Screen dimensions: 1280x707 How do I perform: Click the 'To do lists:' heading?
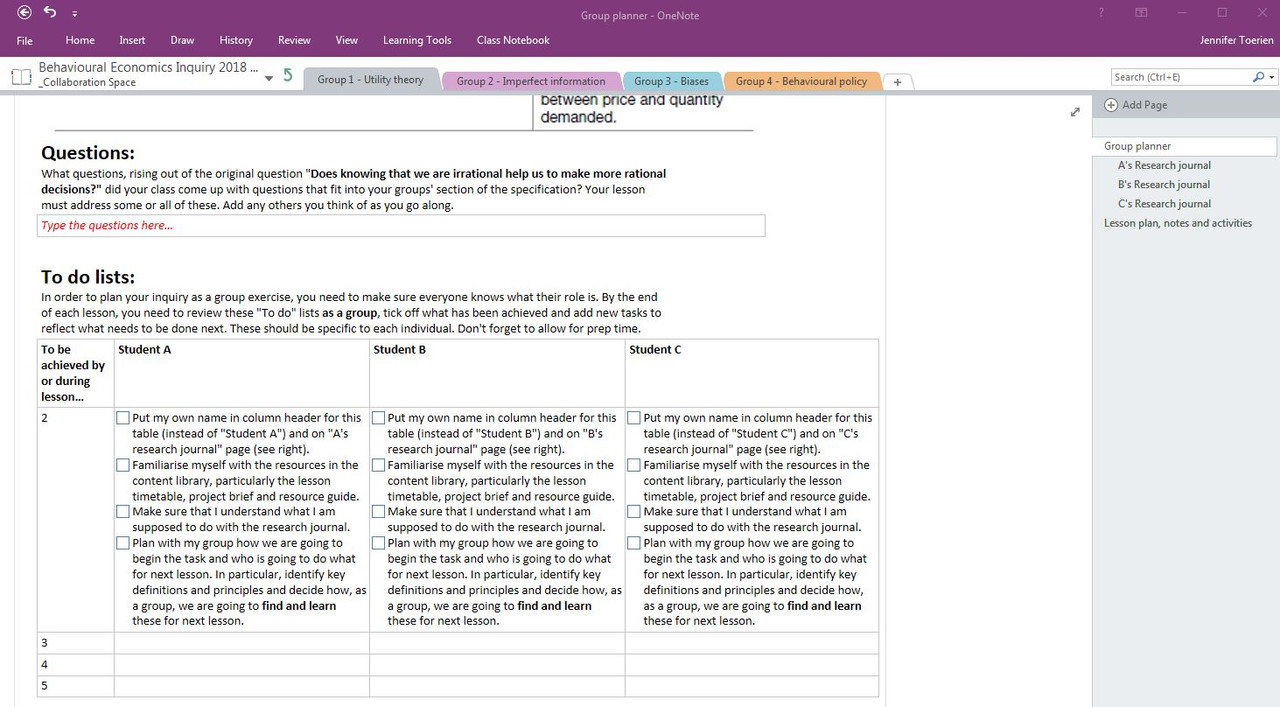pos(88,277)
